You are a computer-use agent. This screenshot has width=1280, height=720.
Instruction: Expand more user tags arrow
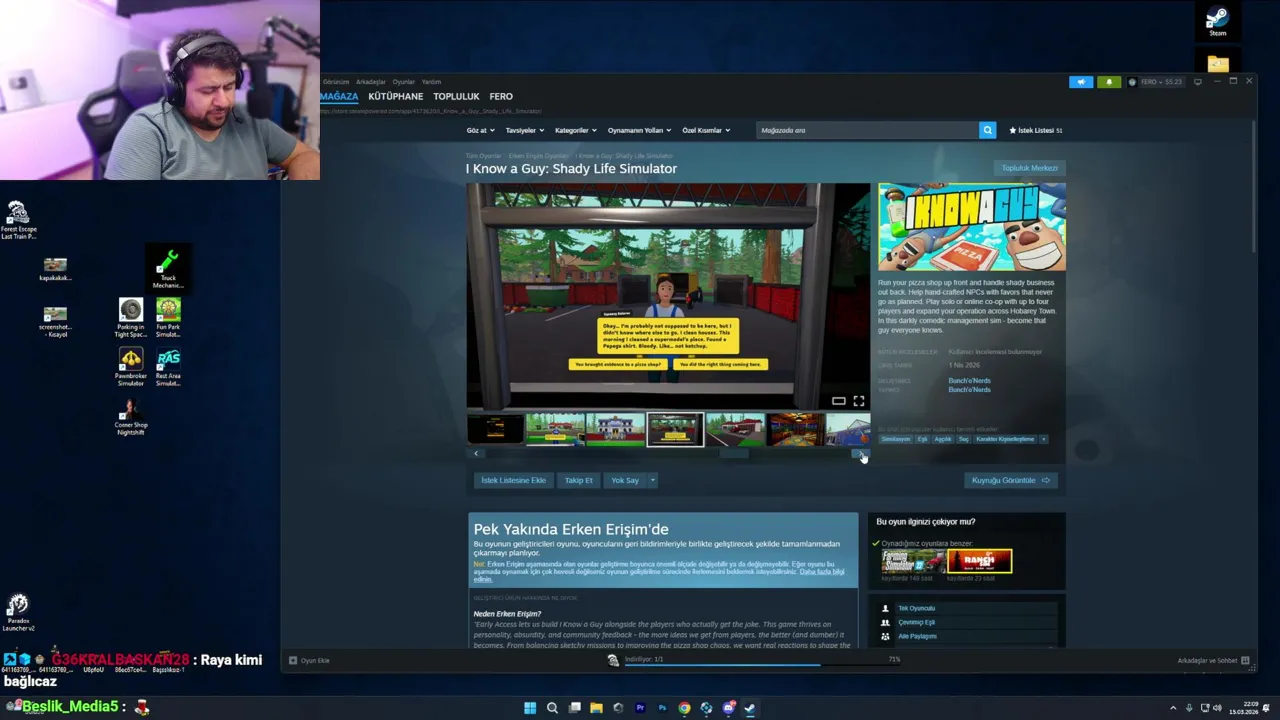1043,439
